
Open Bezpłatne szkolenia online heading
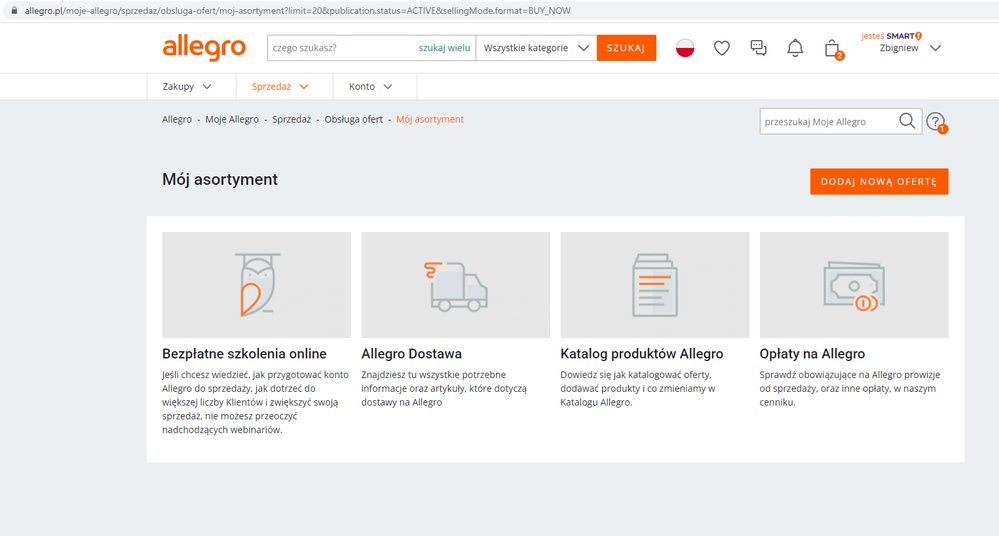point(244,354)
